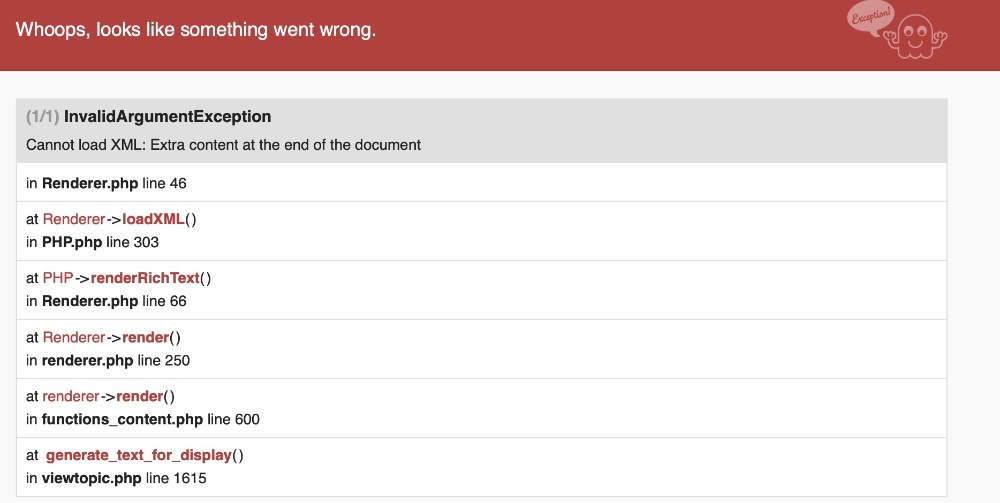Open the generate_text_for_display function link

139,455
